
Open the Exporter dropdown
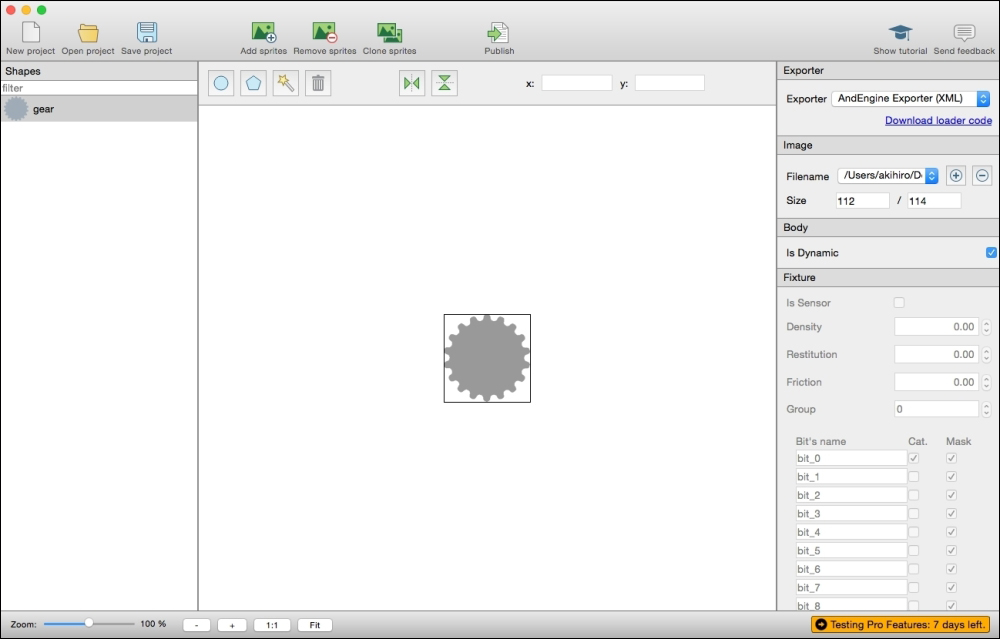click(910, 99)
